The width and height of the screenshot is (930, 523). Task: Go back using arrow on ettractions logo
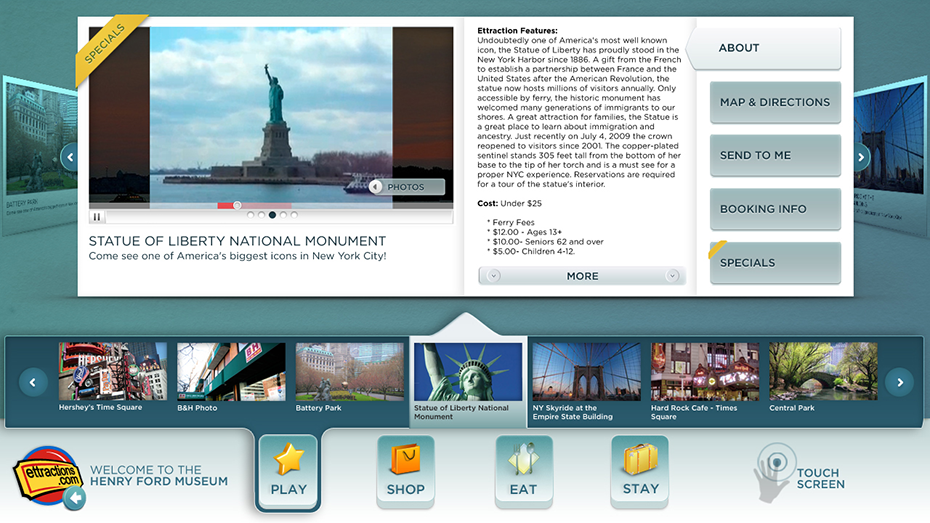[x=75, y=498]
